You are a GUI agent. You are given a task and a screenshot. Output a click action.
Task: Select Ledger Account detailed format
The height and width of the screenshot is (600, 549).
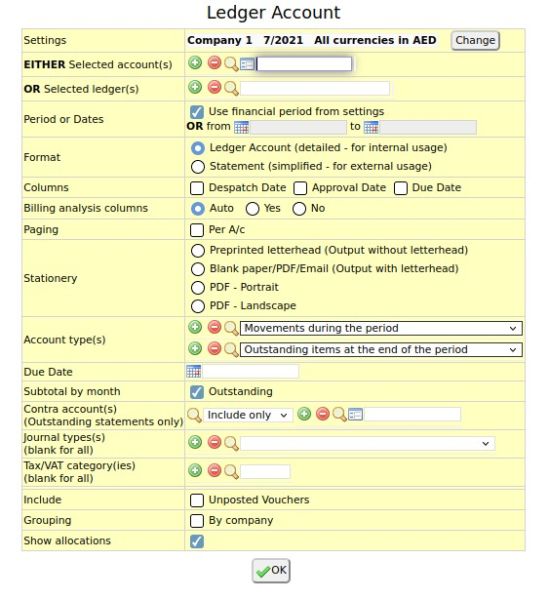click(x=198, y=148)
